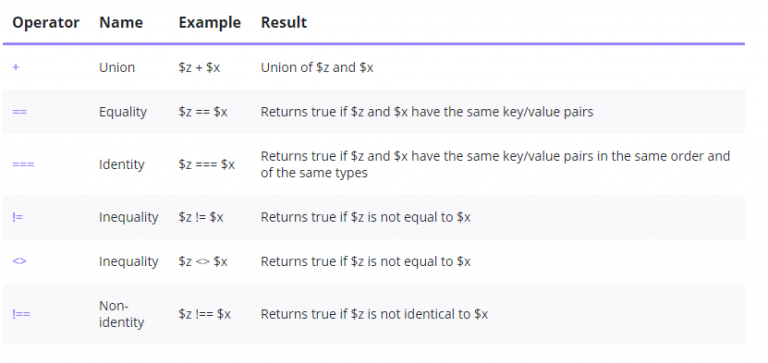Screen dimensions: 768x363
Task: Click the $z <> $x example cell
Action: 203,261
